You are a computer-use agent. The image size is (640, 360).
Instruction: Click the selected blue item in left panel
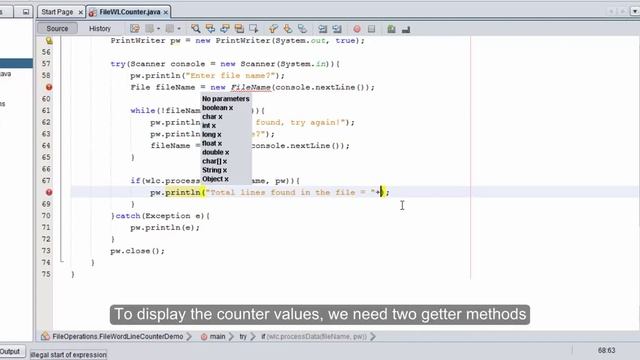16,63
